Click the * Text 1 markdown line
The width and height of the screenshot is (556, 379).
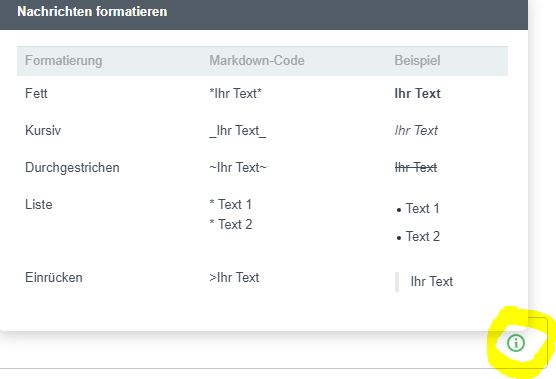coord(230,205)
